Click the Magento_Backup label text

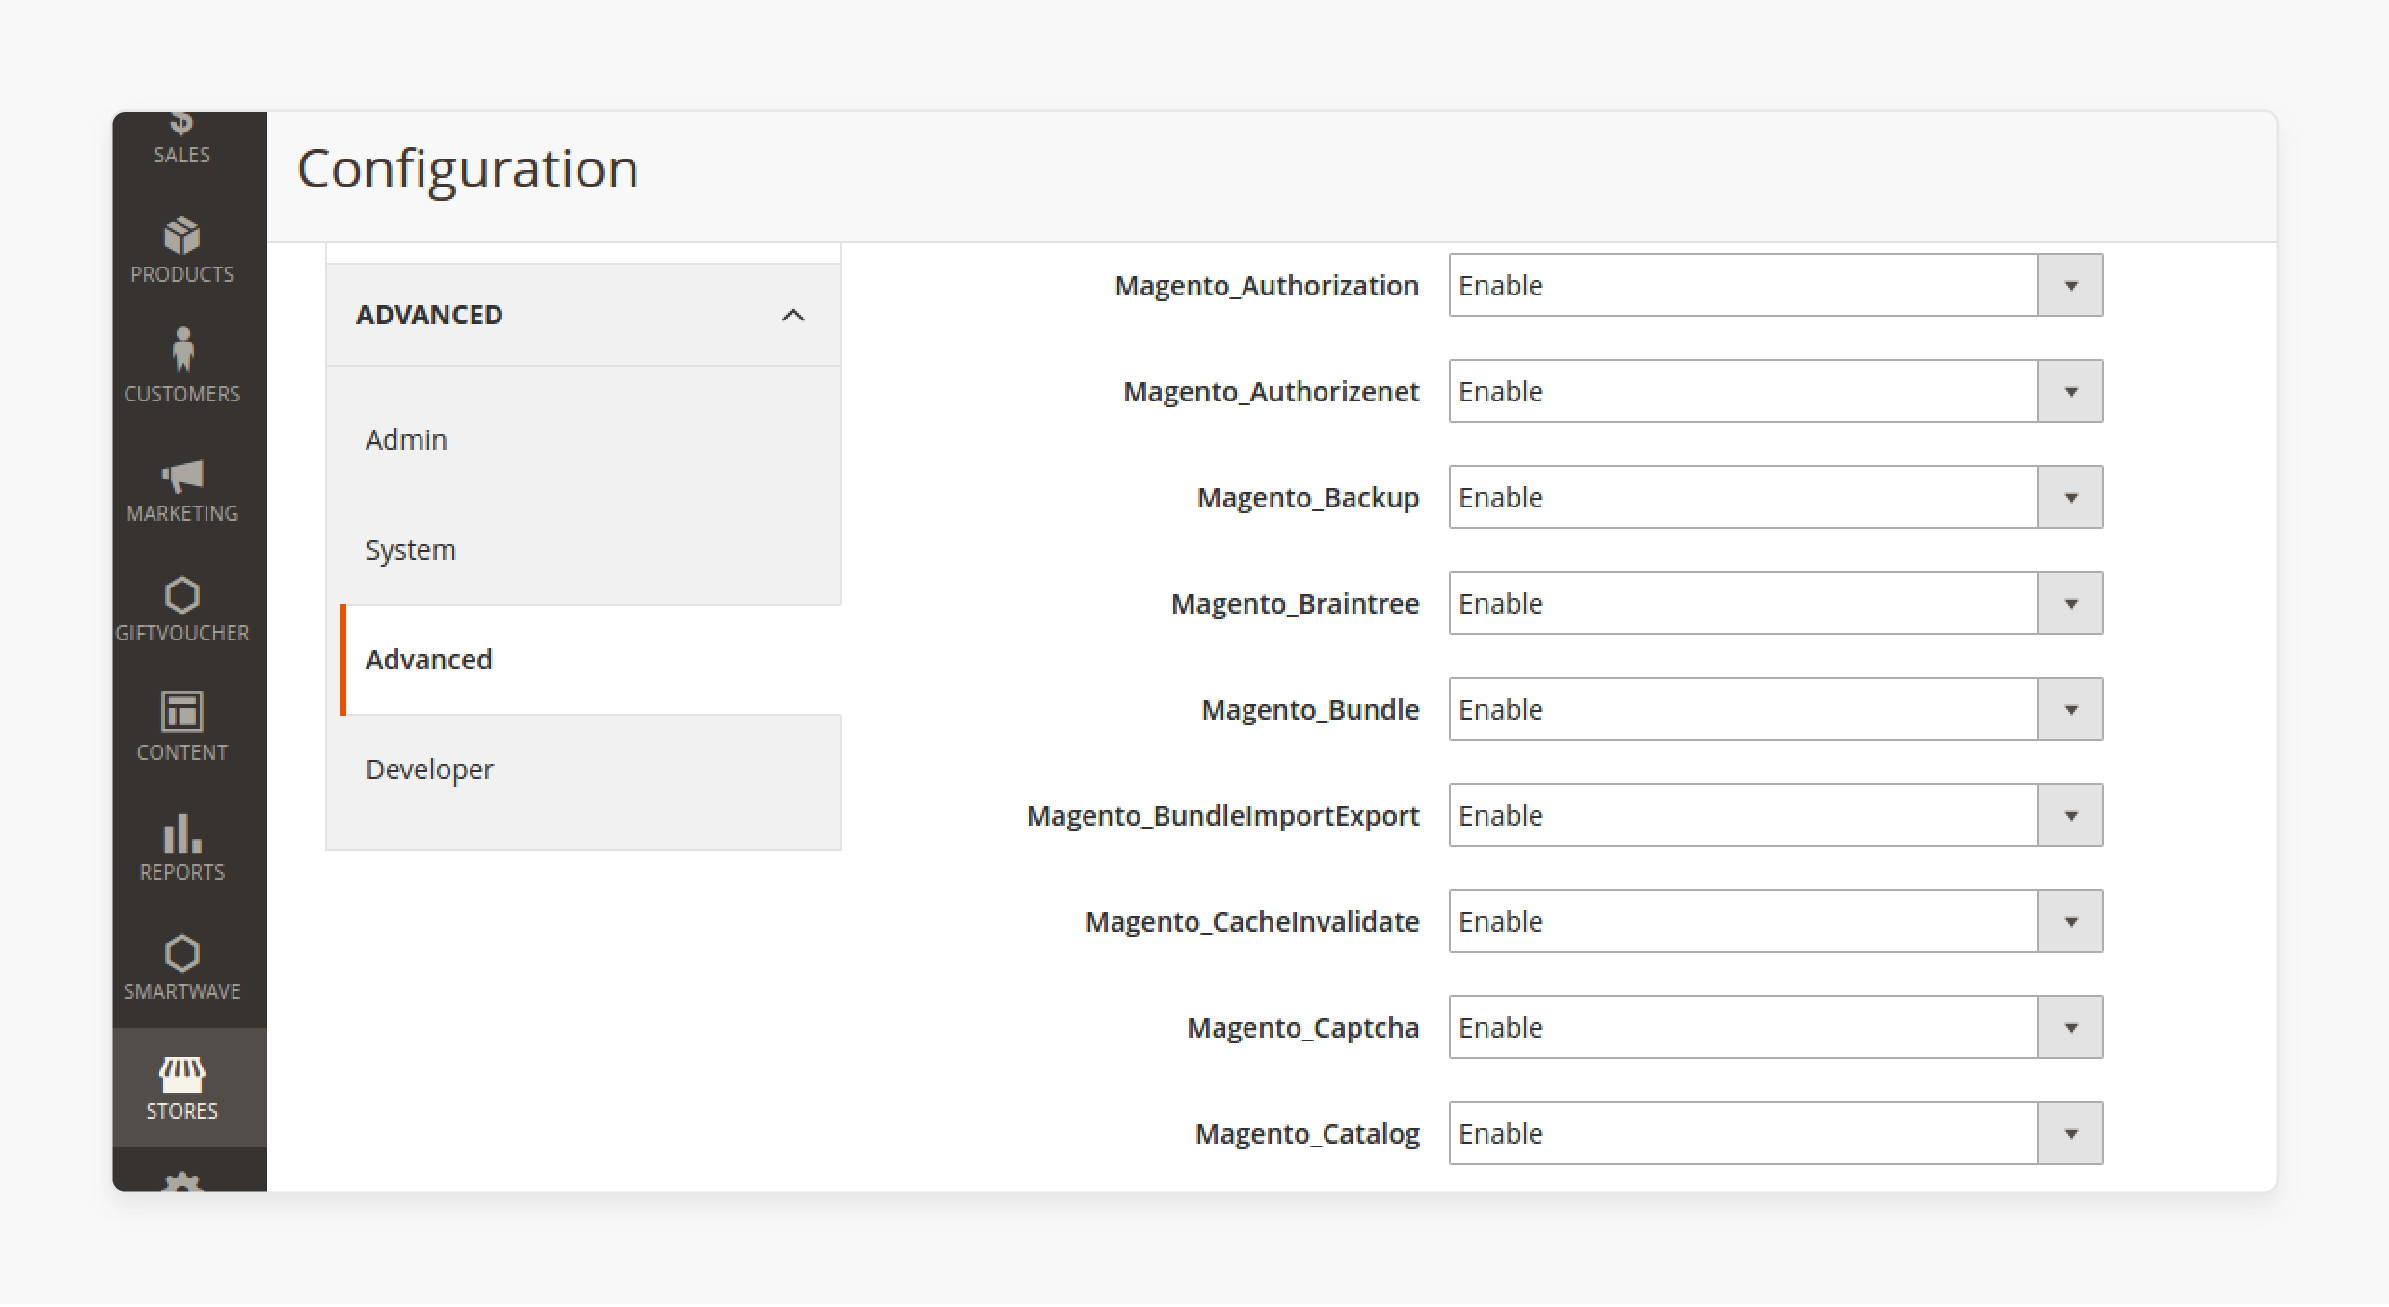click(1308, 498)
